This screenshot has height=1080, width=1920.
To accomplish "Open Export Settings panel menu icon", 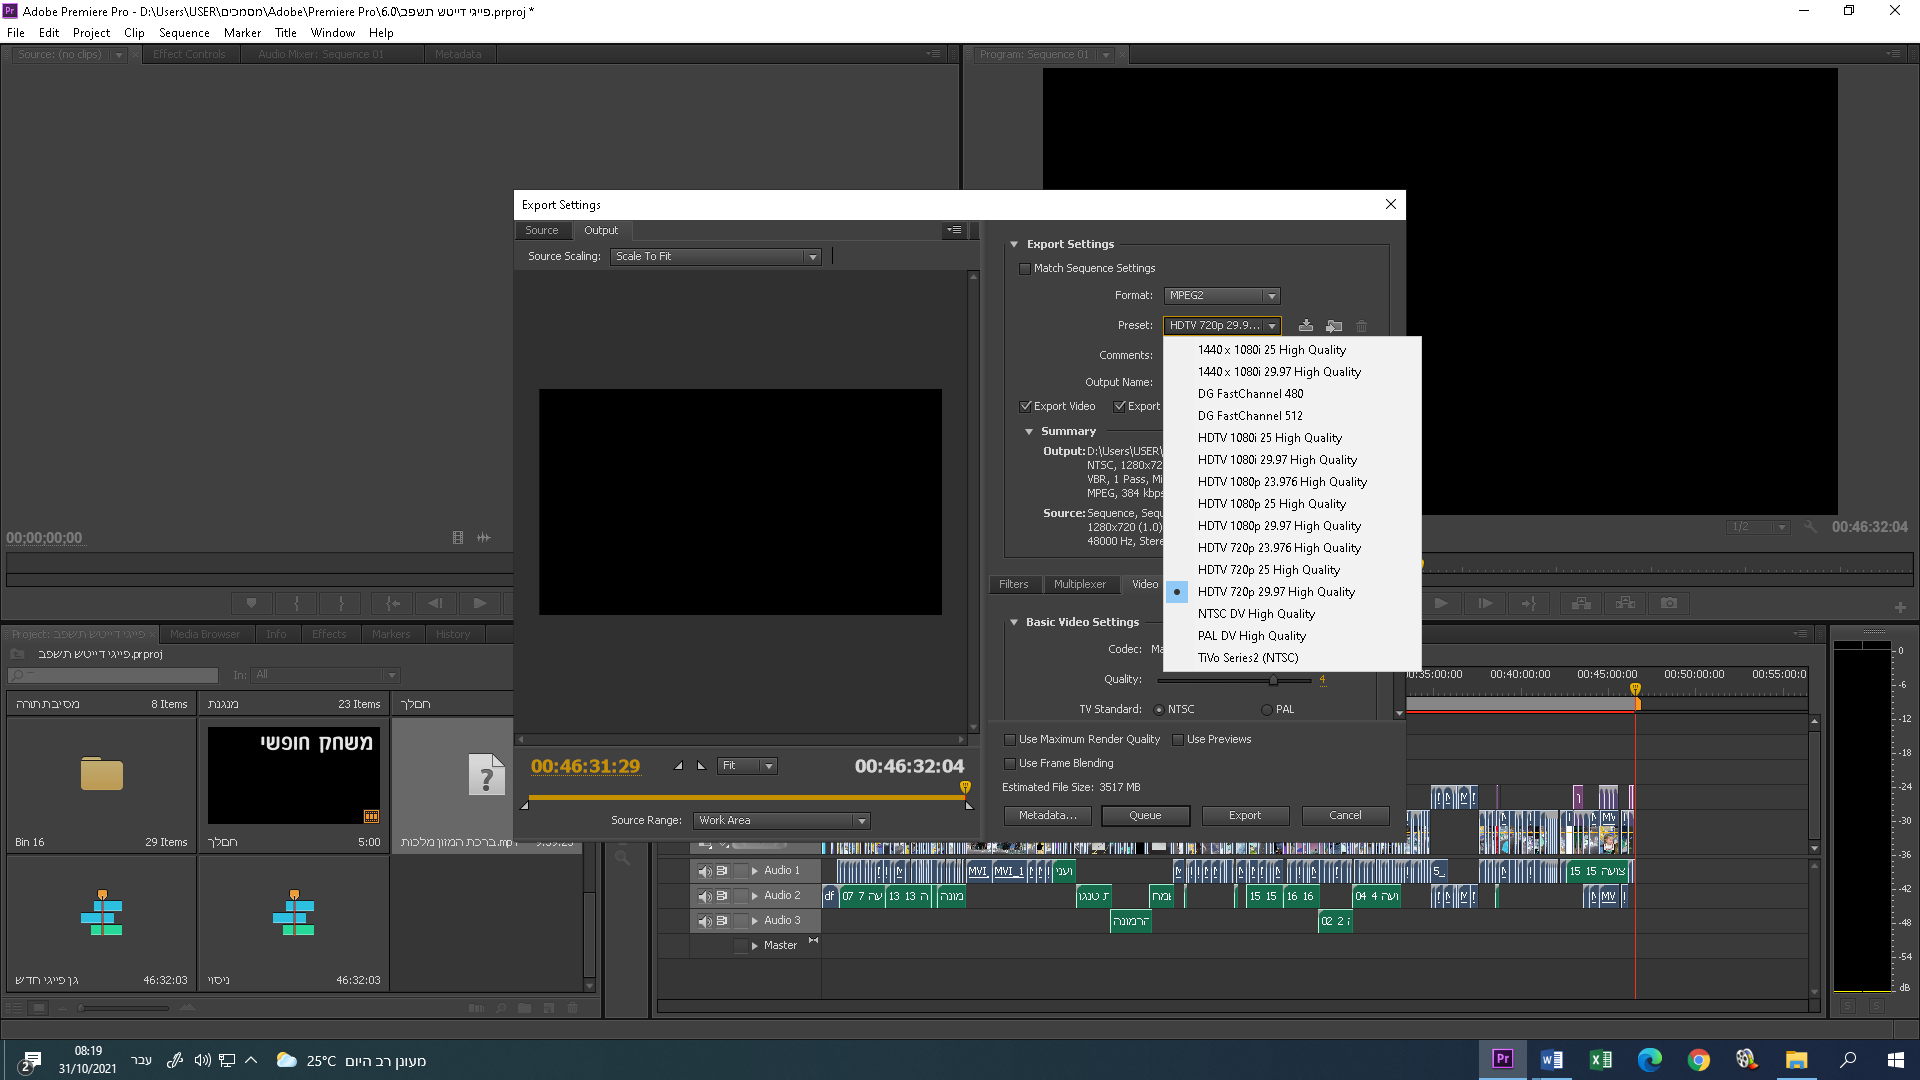I will coord(955,230).
